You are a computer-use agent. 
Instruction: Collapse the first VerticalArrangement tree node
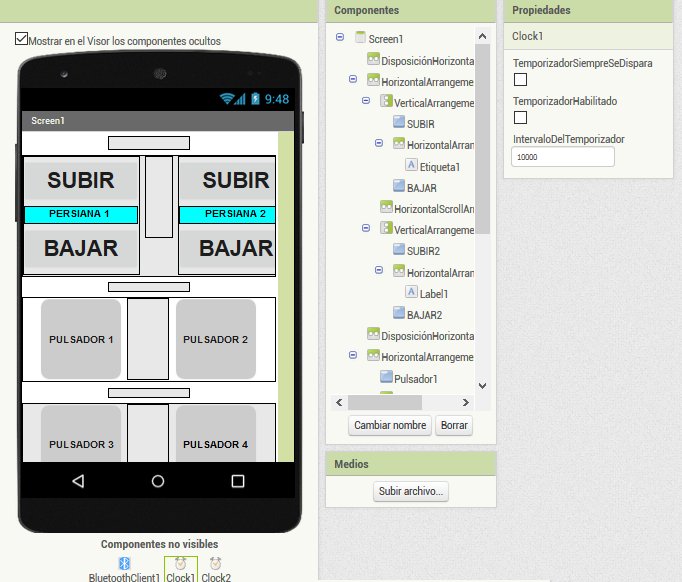[x=366, y=101]
